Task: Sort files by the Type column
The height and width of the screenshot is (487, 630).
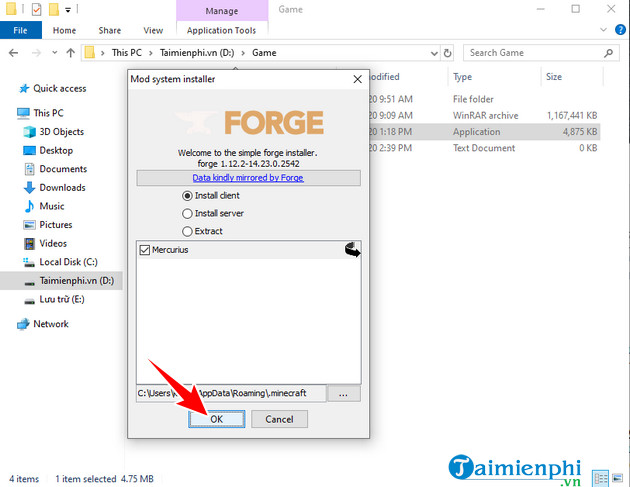Action: [462, 77]
